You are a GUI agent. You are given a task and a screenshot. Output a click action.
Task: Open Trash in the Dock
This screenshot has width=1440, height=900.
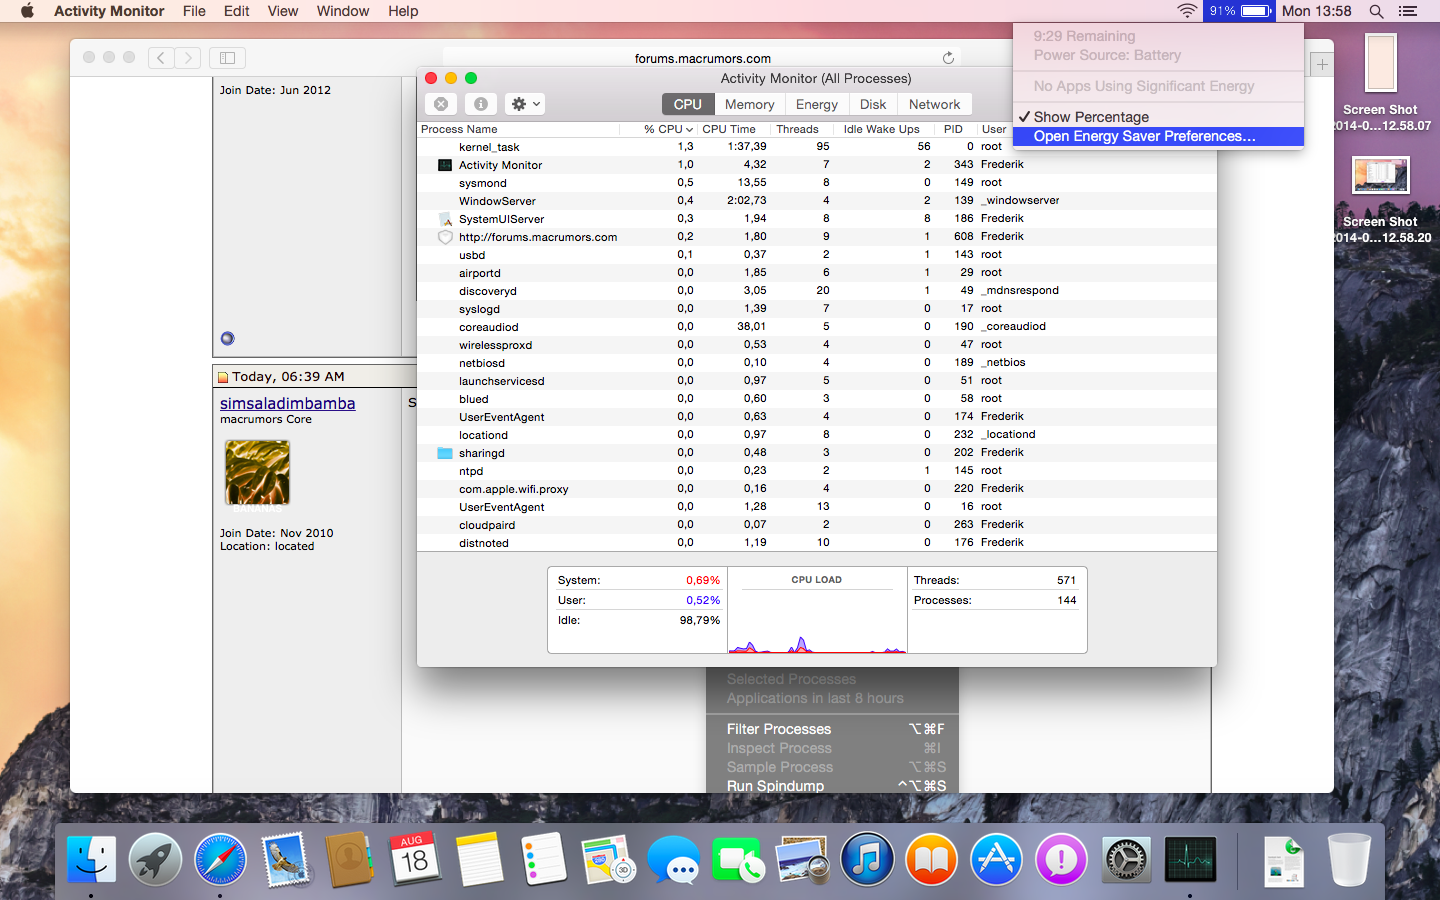point(1349,860)
